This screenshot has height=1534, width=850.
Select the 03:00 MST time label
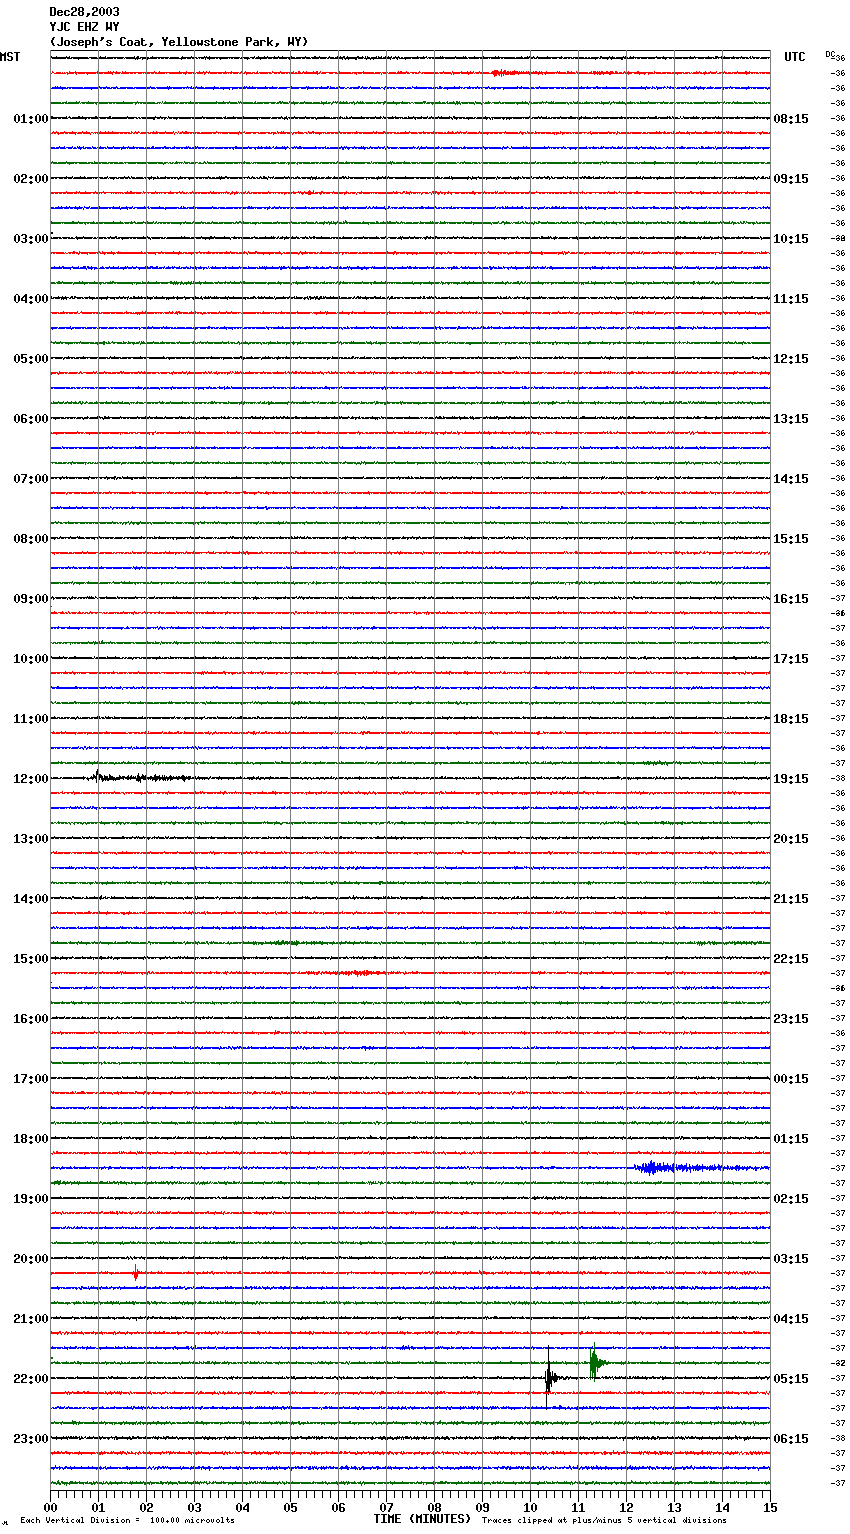[31, 239]
